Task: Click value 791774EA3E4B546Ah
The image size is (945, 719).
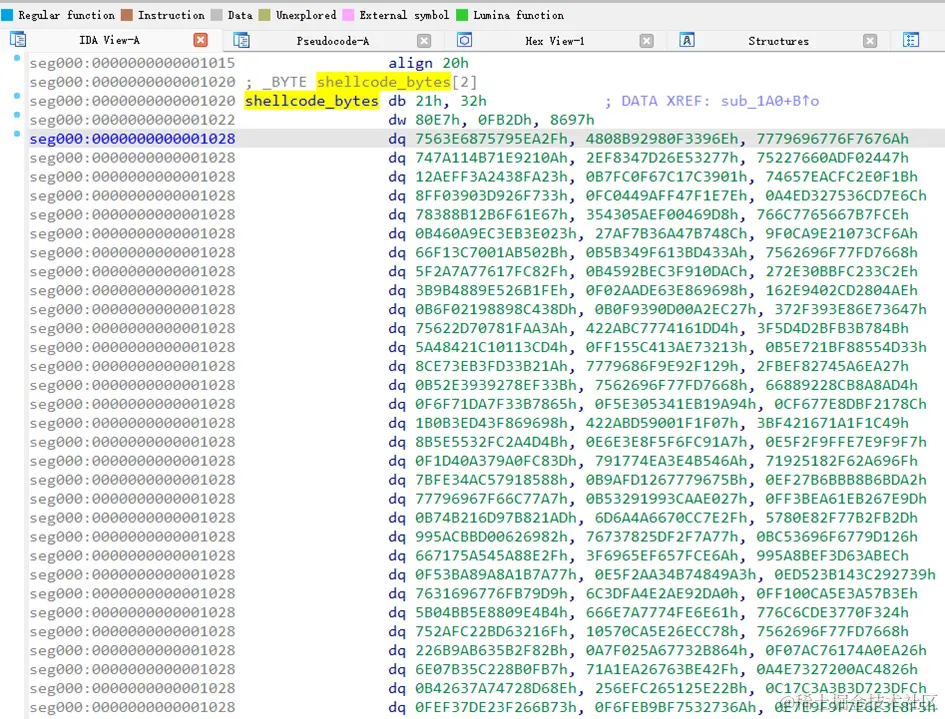Action: (x=671, y=461)
